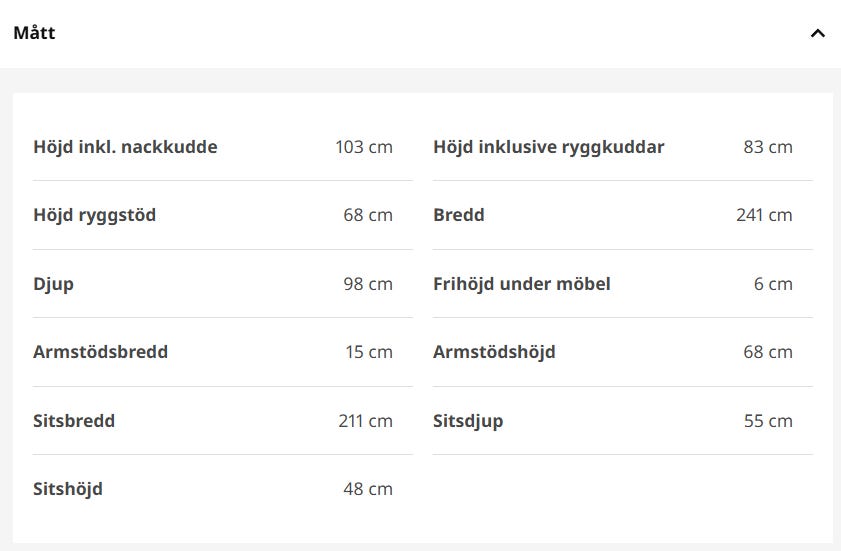Click the 211 cm seat width value
The width and height of the screenshot is (841, 551).
tap(366, 421)
